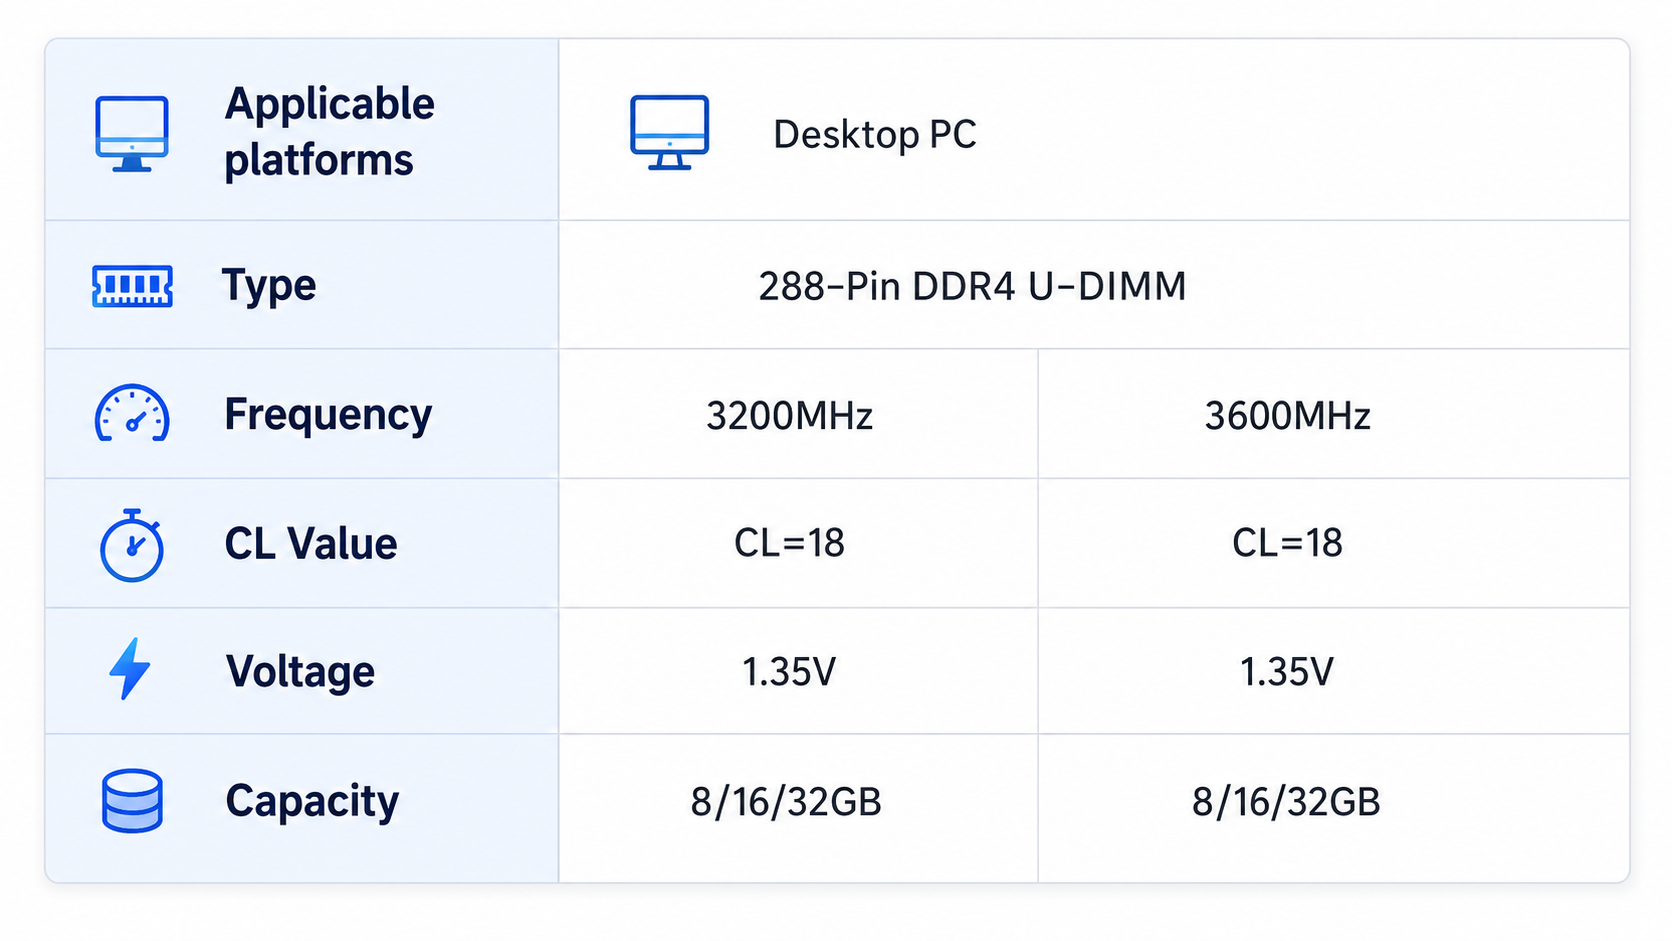Click the Frequency row label
The height and width of the screenshot is (941, 1672).
tap(328, 415)
